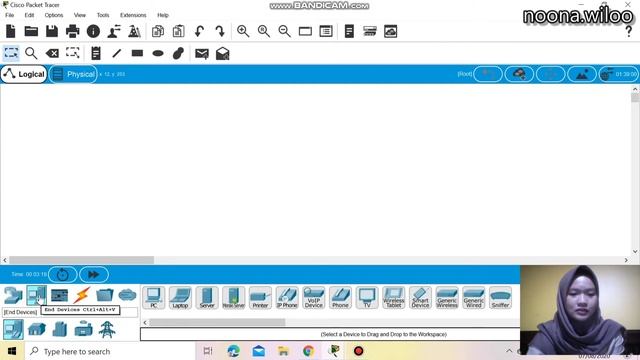Image resolution: width=640 pixels, height=360 pixels.
Task: Choose the Select tool
Action: click(11, 53)
